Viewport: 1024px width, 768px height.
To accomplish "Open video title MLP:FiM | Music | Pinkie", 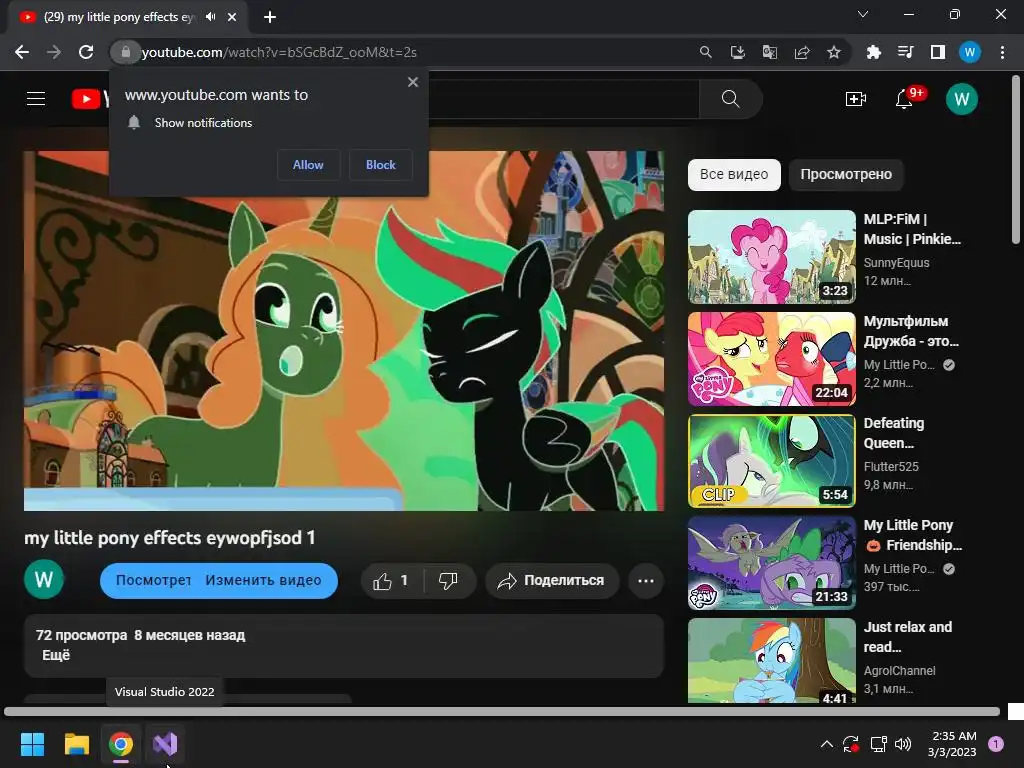I will click(912, 229).
